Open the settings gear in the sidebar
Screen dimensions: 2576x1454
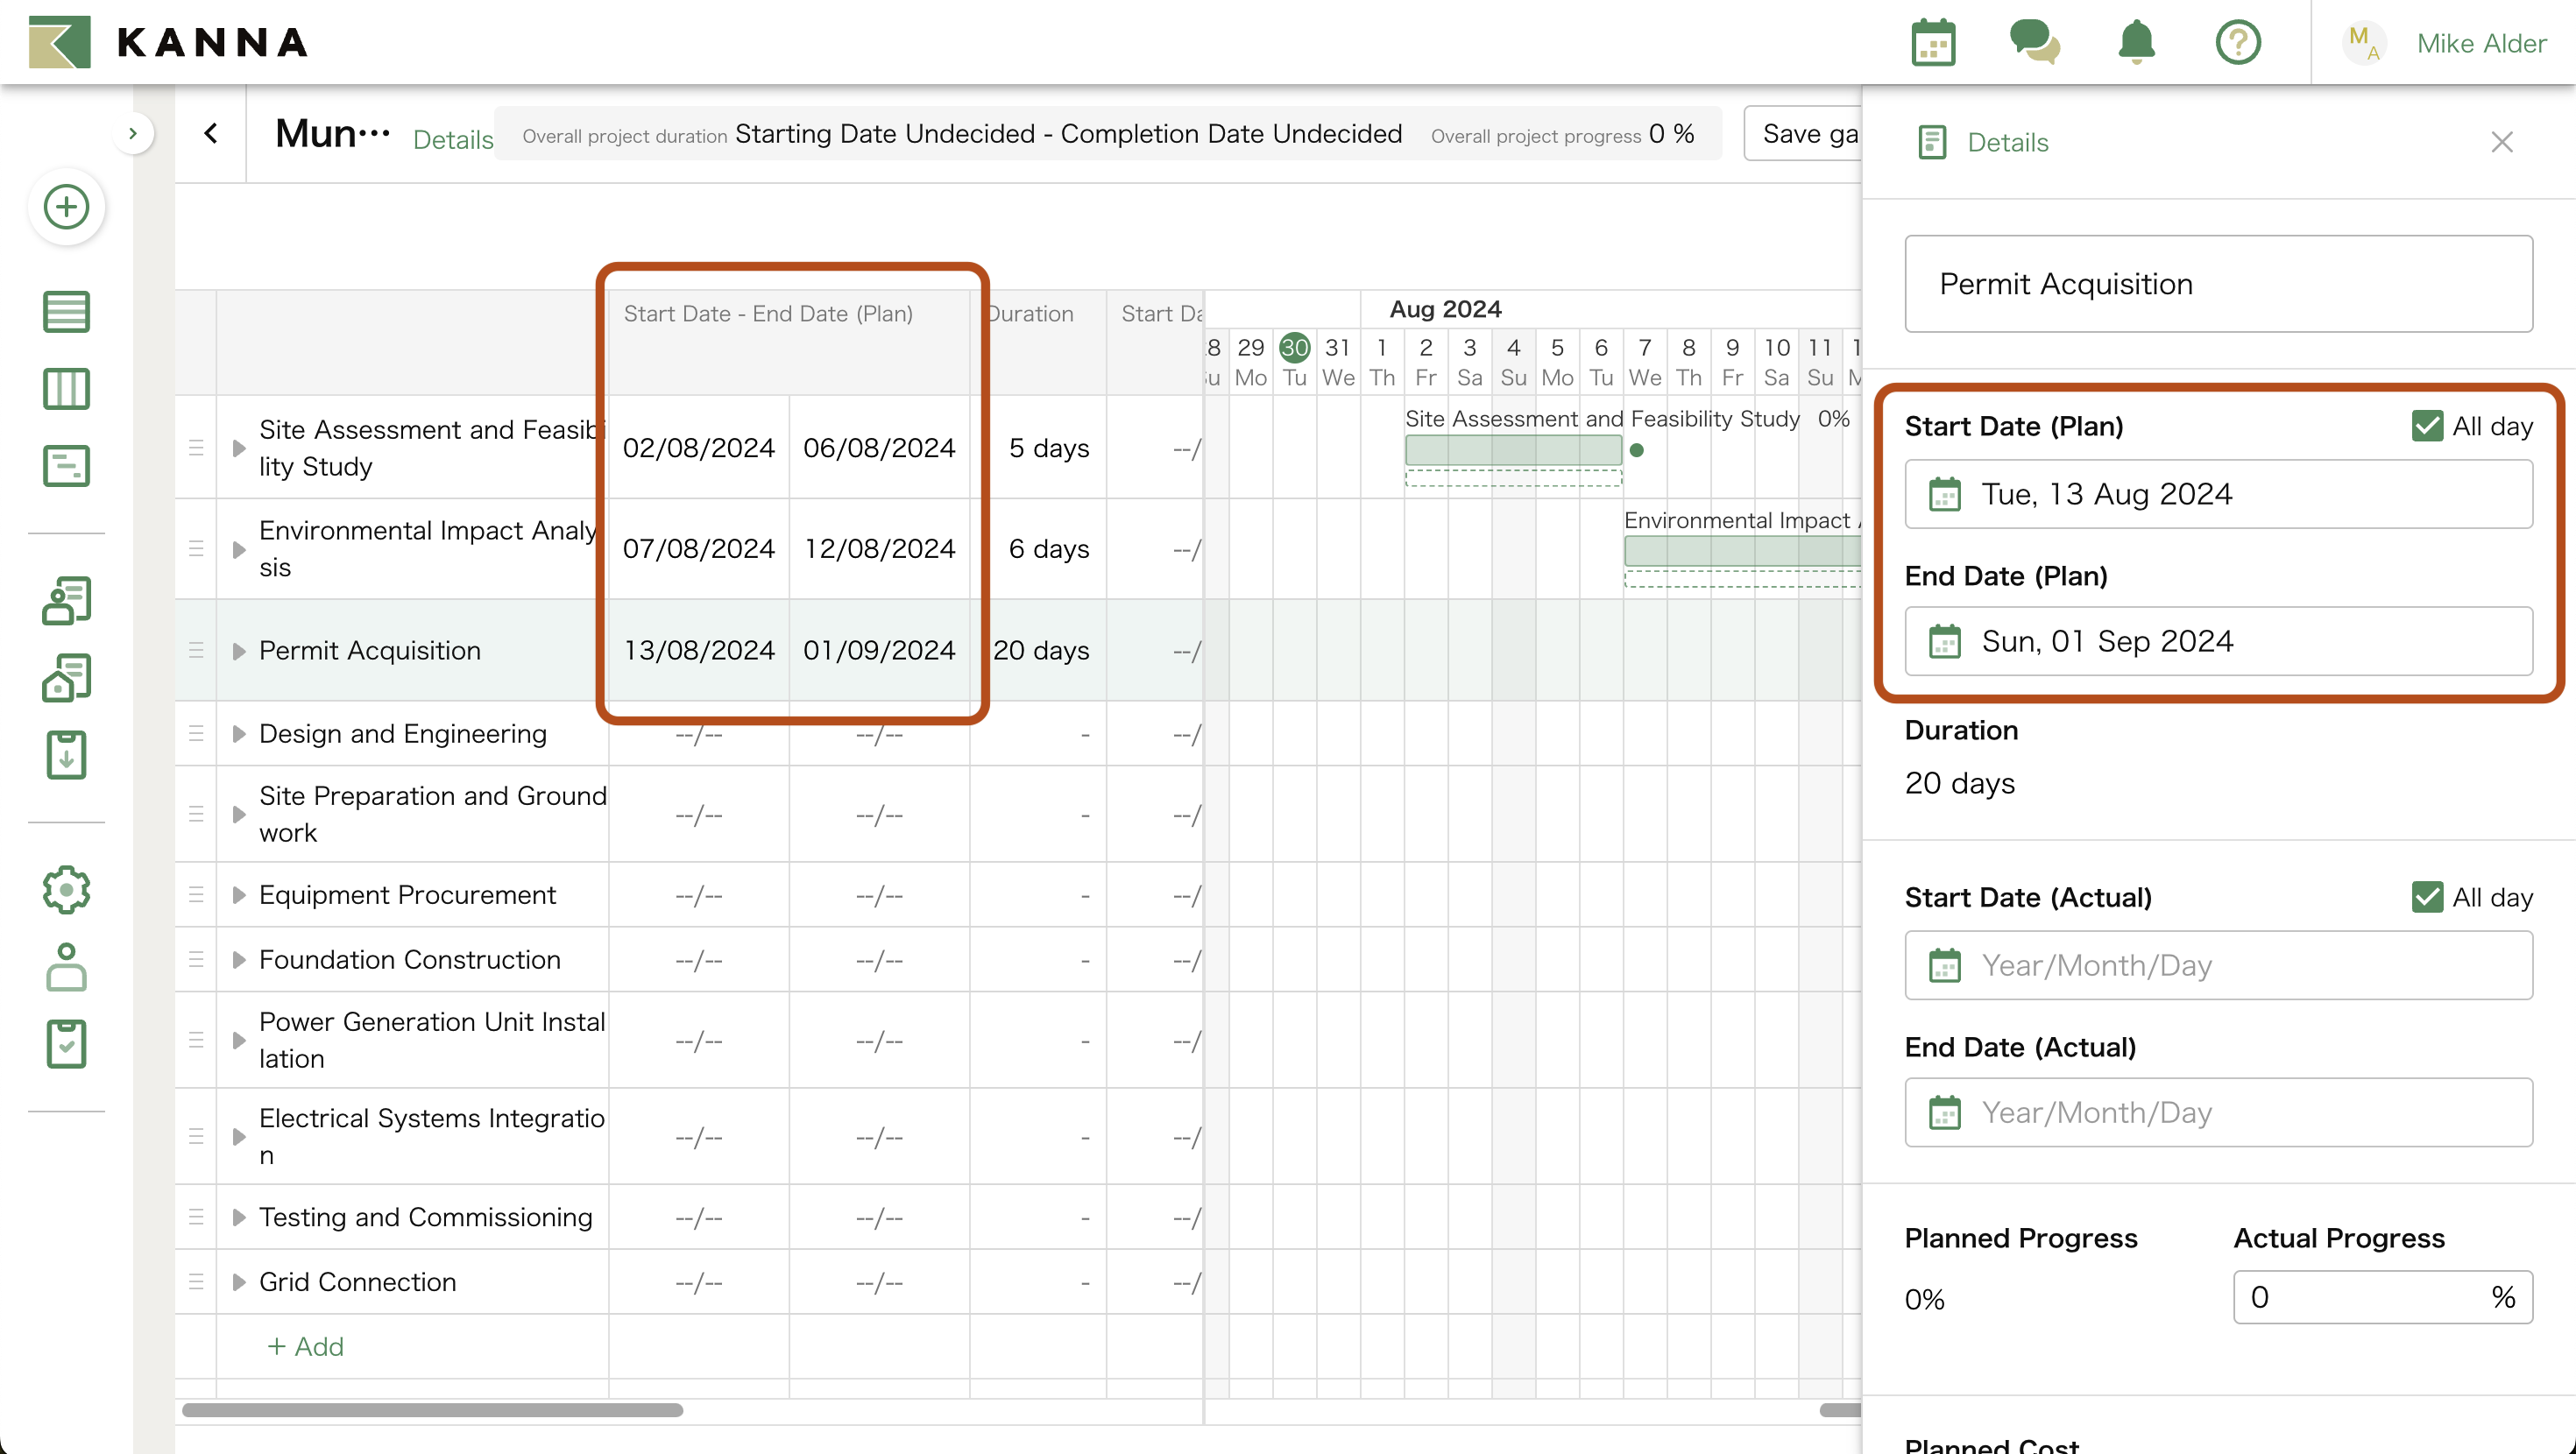click(66, 889)
